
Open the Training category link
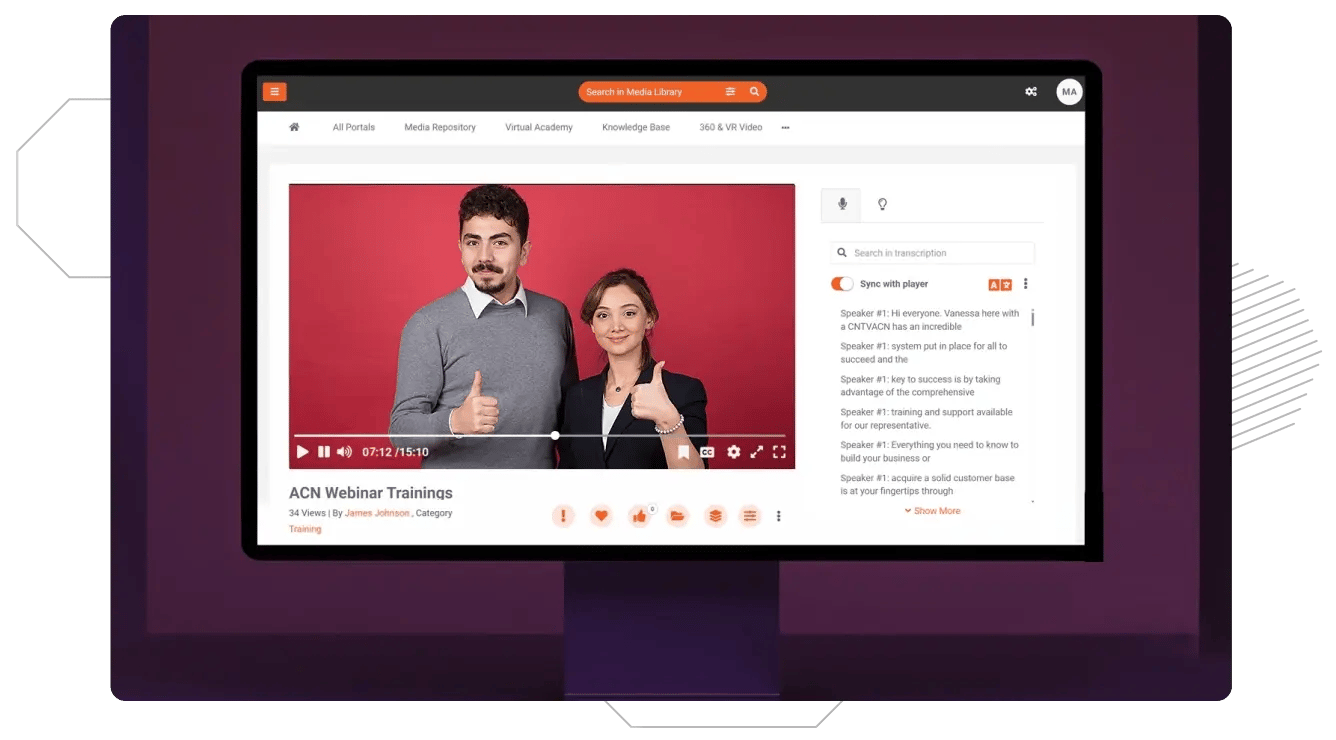click(x=305, y=529)
